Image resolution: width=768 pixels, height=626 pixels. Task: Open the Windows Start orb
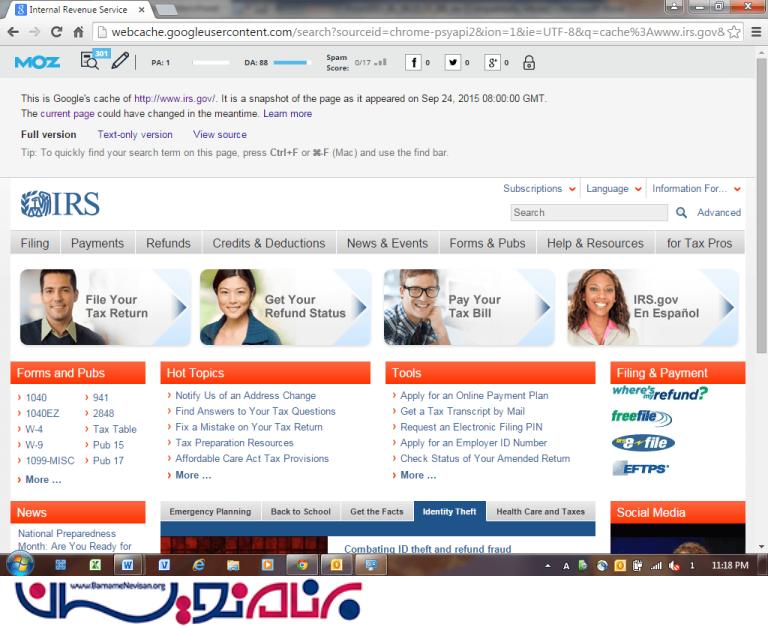click(20, 565)
